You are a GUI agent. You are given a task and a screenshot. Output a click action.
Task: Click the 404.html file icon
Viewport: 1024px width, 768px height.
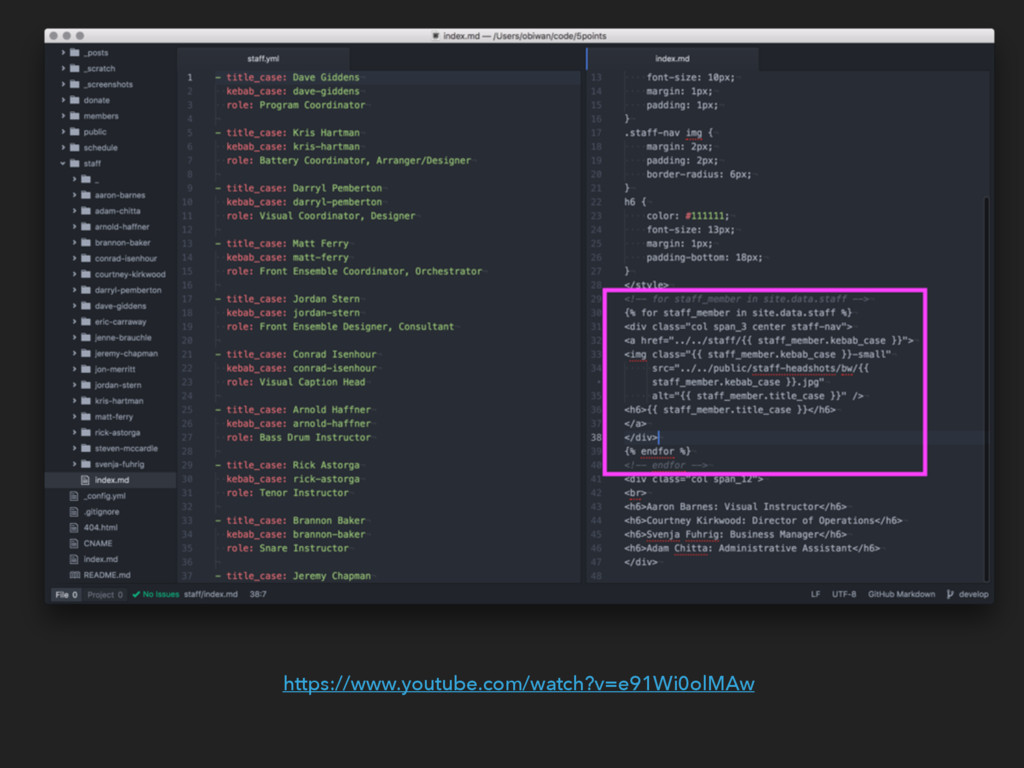tap(74, 527)
